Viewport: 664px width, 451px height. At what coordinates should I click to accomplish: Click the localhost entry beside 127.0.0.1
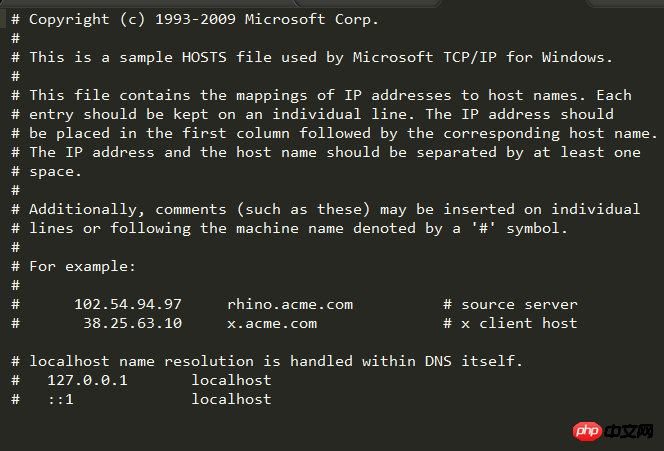[231, 381]
